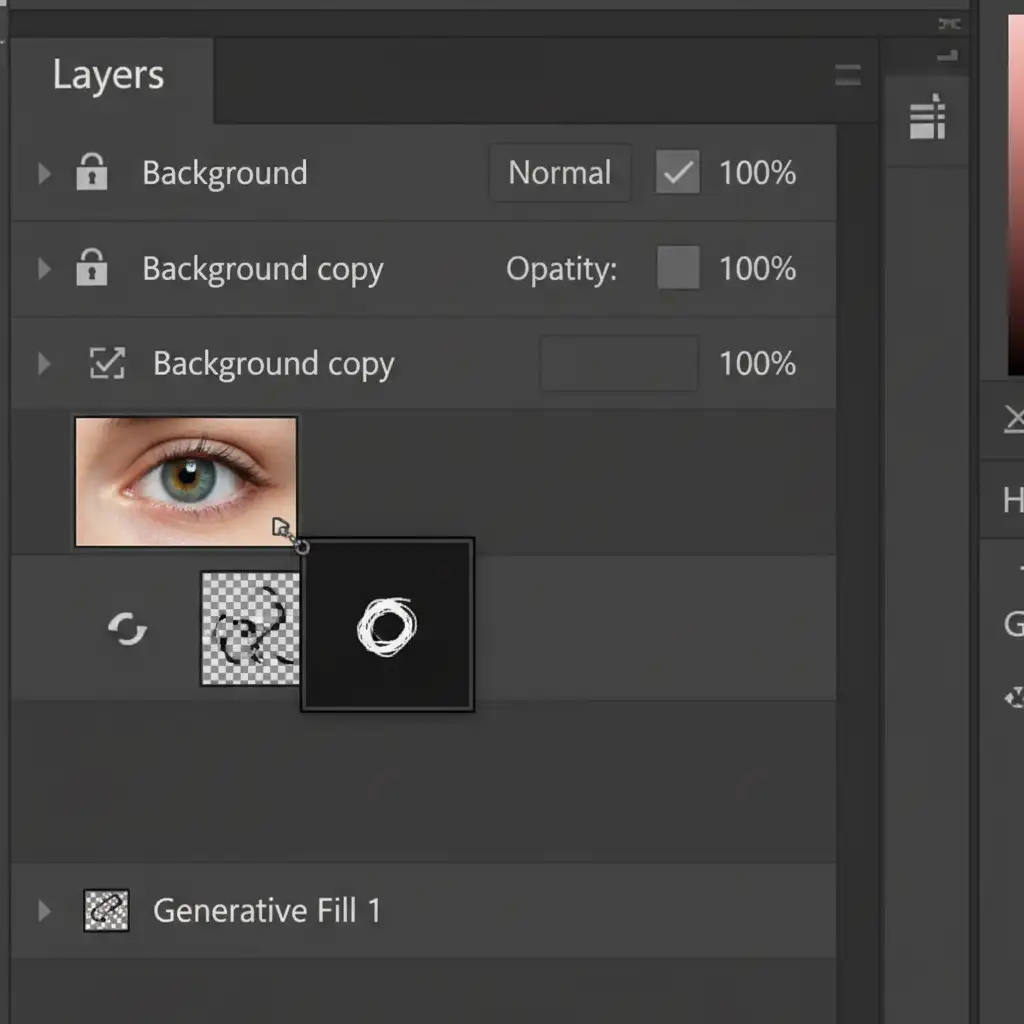This screenshot has height=1024, width=1024.
Task: Expand the Generative Fill 1 layer group
Action: (44, 911)
